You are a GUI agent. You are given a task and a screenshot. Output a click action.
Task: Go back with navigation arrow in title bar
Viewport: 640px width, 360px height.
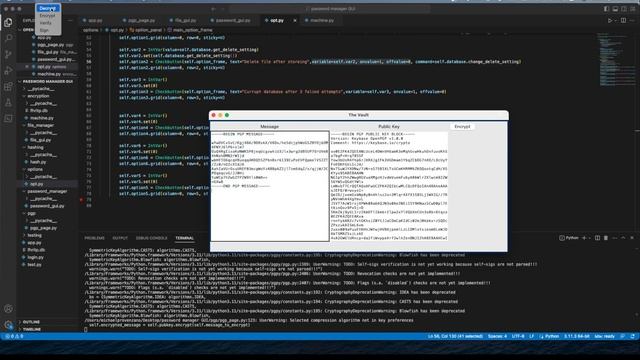(x=213, y=9)
